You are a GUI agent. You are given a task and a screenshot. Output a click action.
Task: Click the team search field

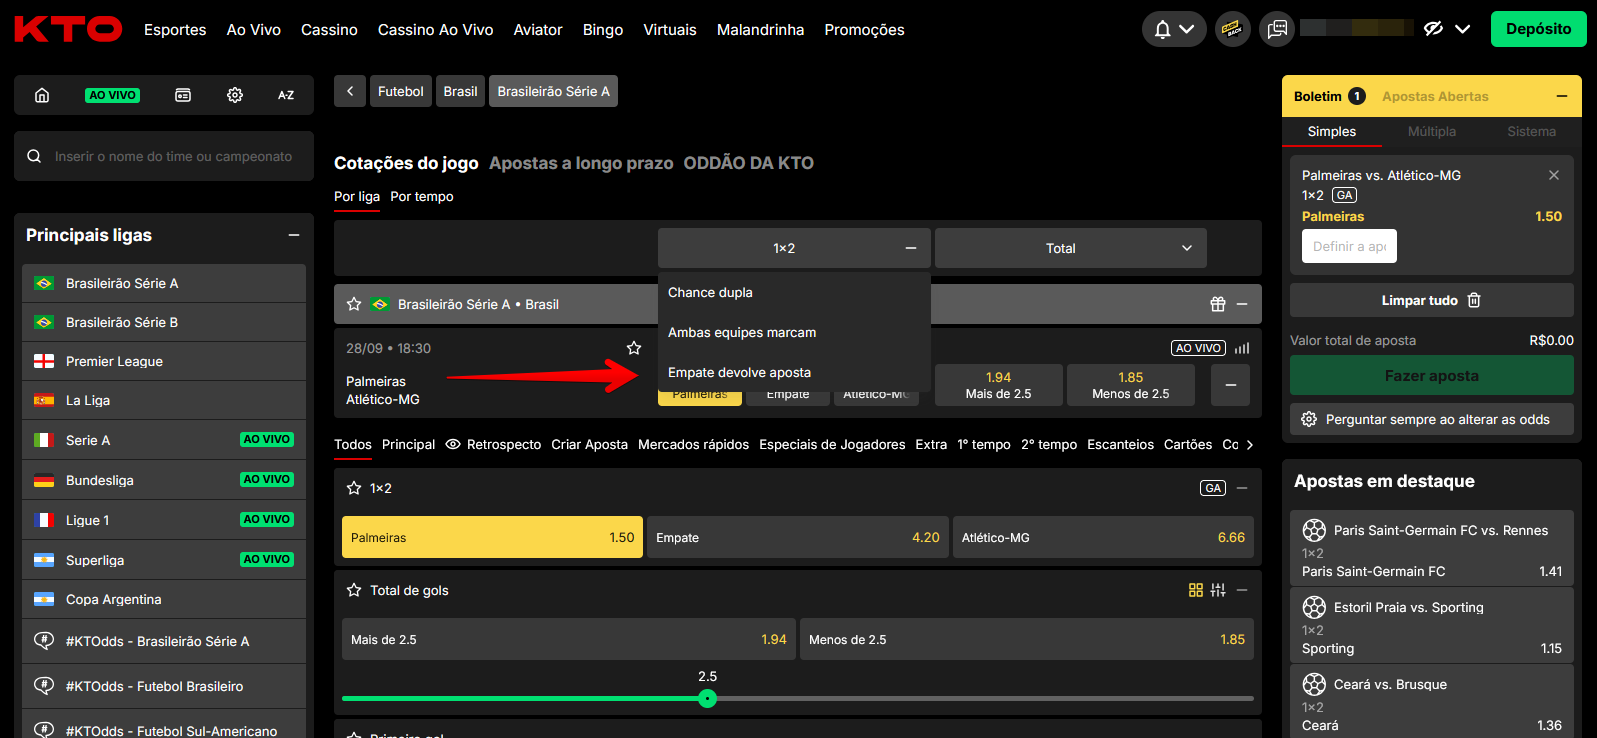tap(164, 156)
